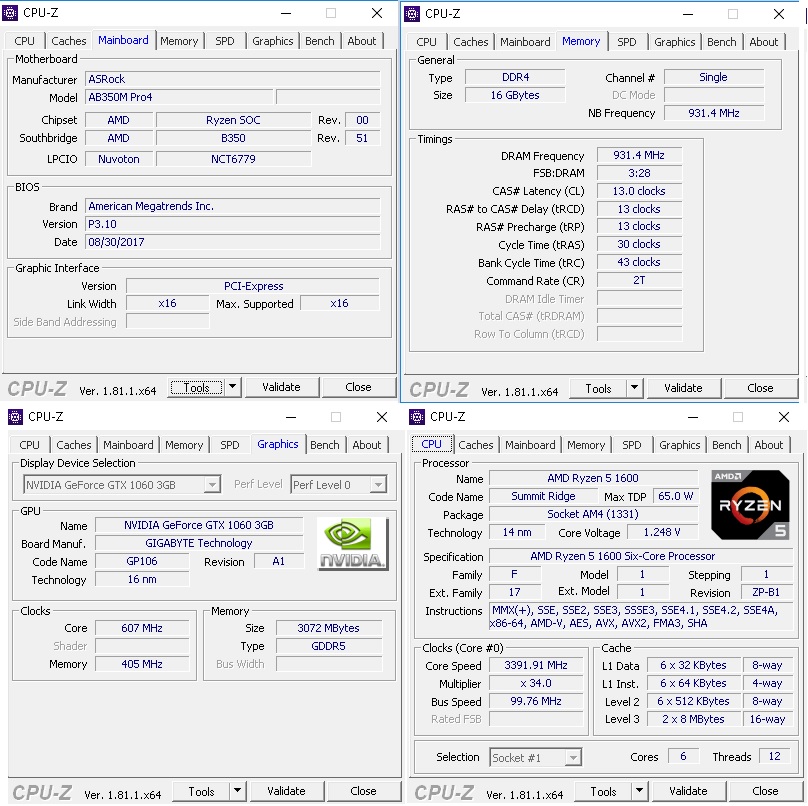Screen dimensions: 808x806
Task: Click Core Speed 3391.91 MHz value
Action: pos(536,665)
